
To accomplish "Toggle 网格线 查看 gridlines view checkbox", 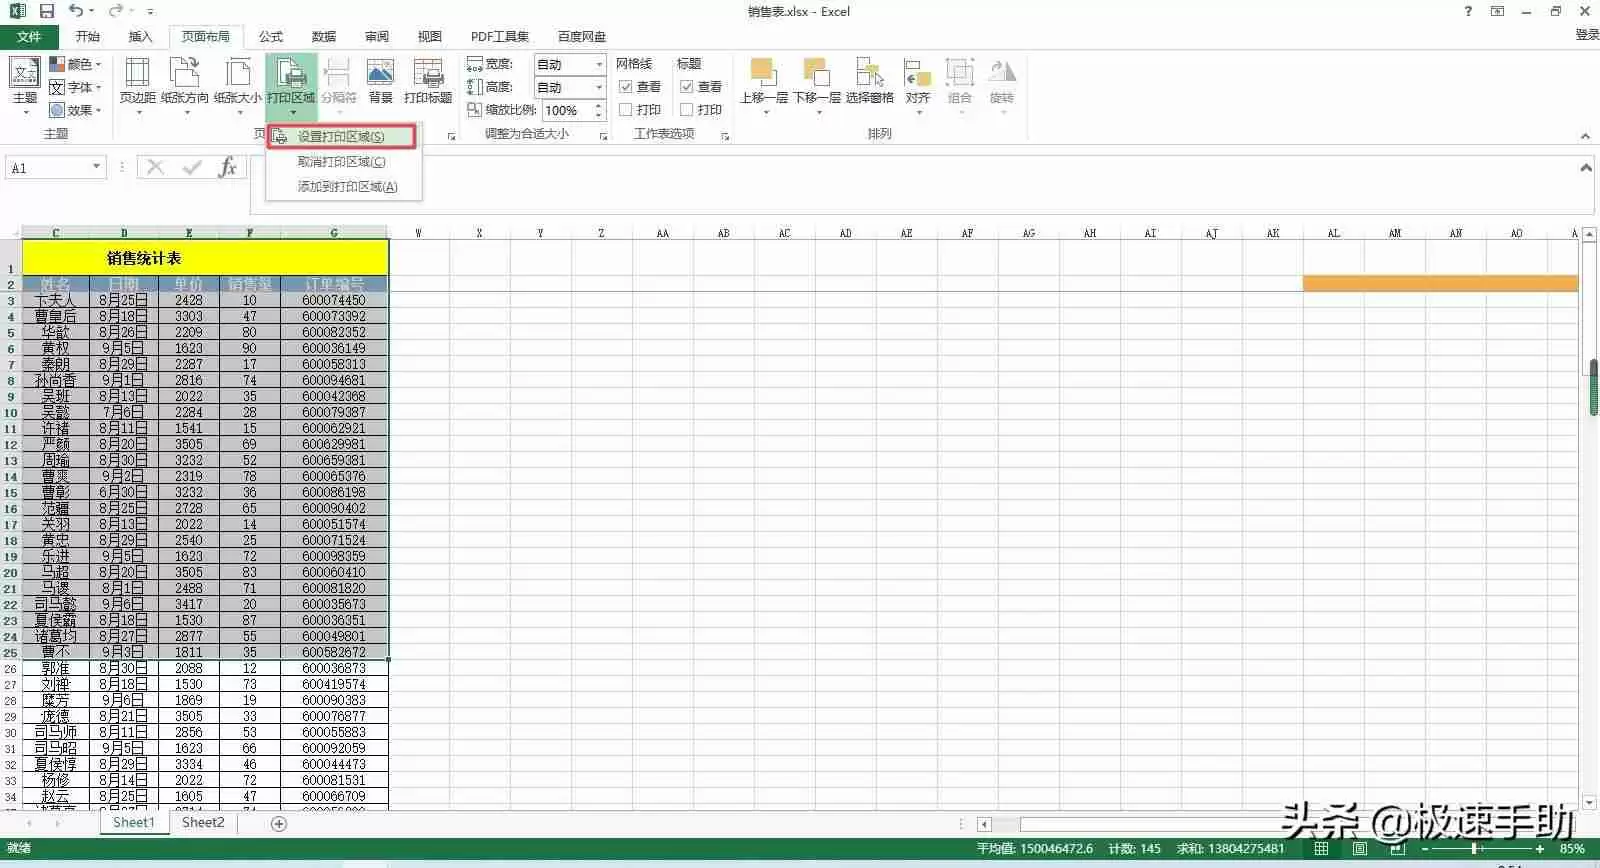I will click(x=626, y=87).
